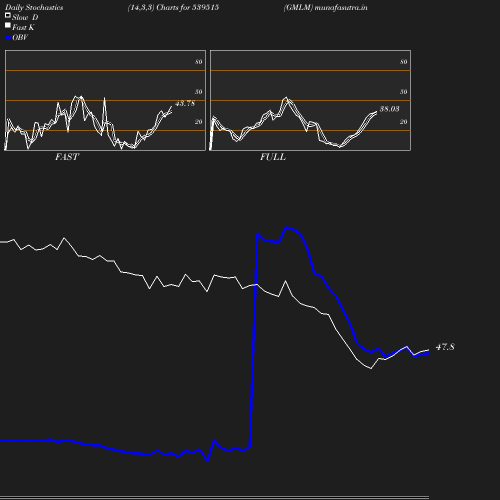Click the 'Daily Stochastics' title text
This screenshot has width=500, height=500.
point(34,8)
